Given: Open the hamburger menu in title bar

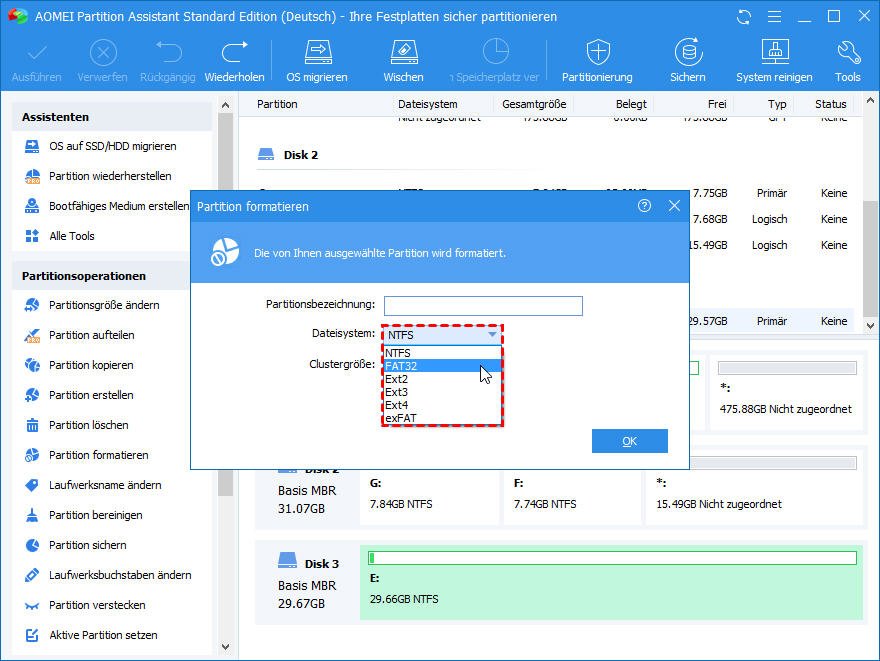Looking at the screenshot, I should [774, 17].
